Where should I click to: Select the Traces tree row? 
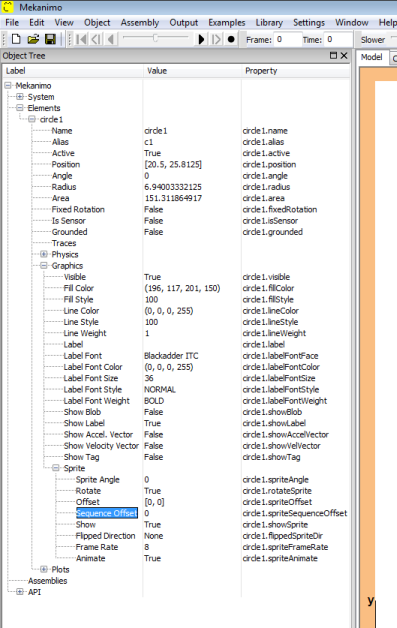(64, 243)
